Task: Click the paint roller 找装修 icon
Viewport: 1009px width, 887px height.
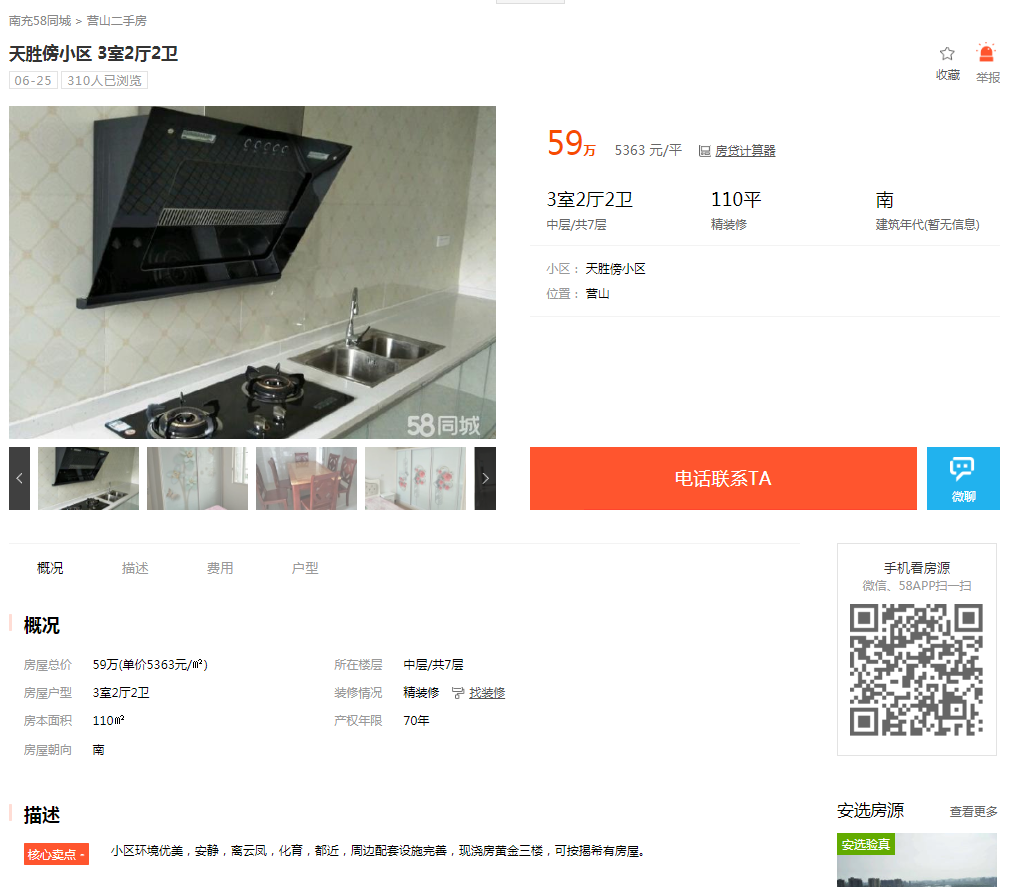Action: pos(458,693)
